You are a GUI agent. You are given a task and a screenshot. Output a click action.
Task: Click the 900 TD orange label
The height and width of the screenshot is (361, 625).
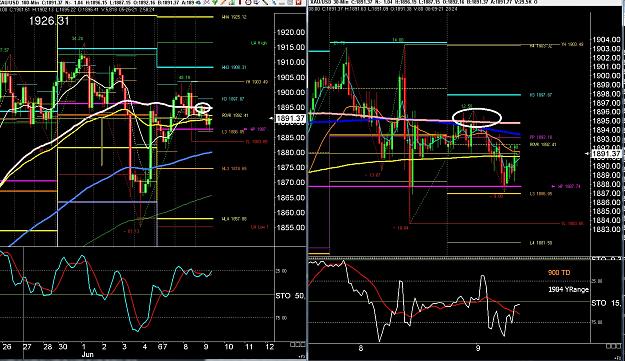[559, 273]
